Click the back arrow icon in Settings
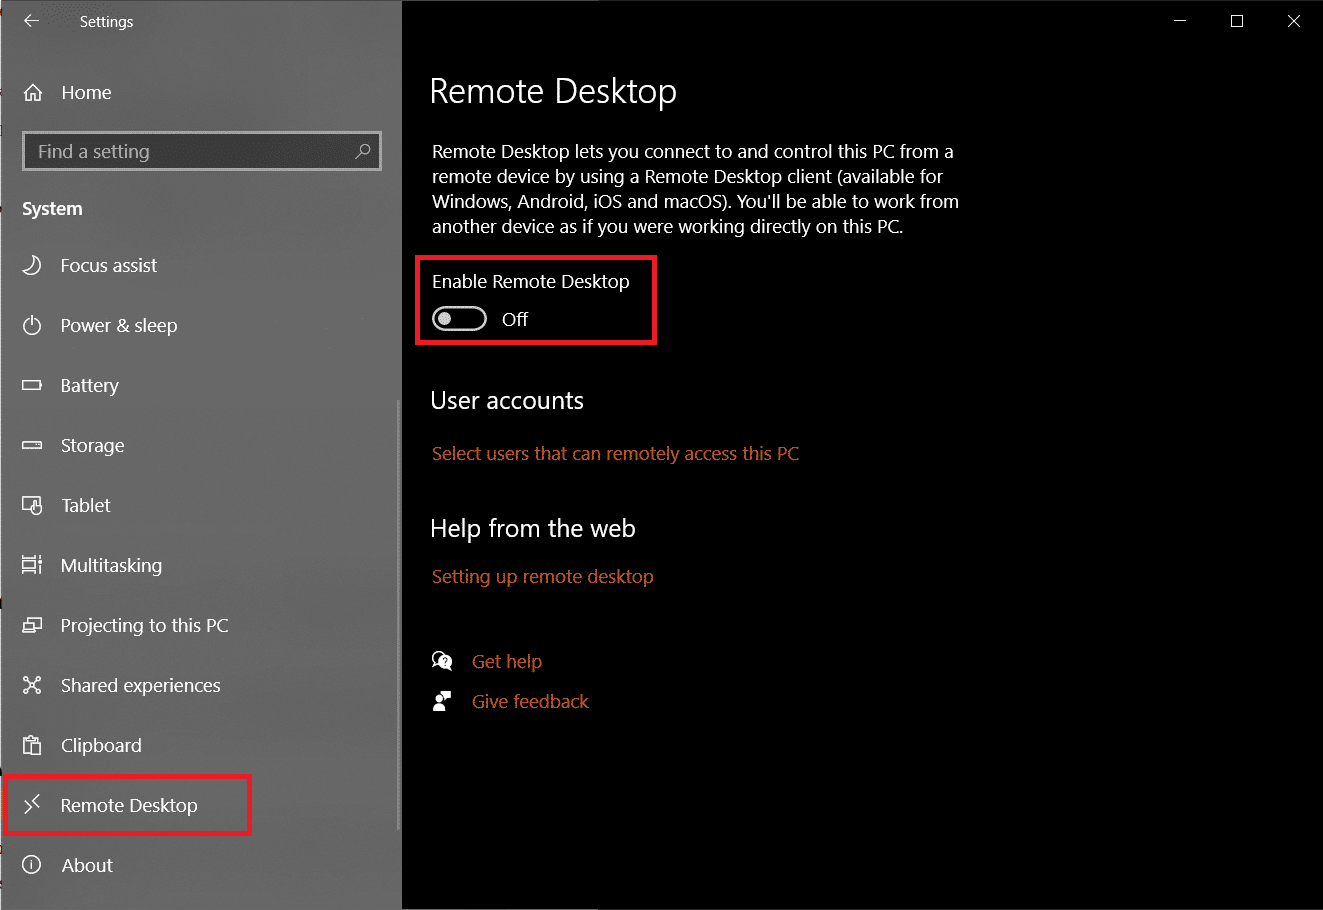The height and width of the screenshot is (910, 1323). 32,21
